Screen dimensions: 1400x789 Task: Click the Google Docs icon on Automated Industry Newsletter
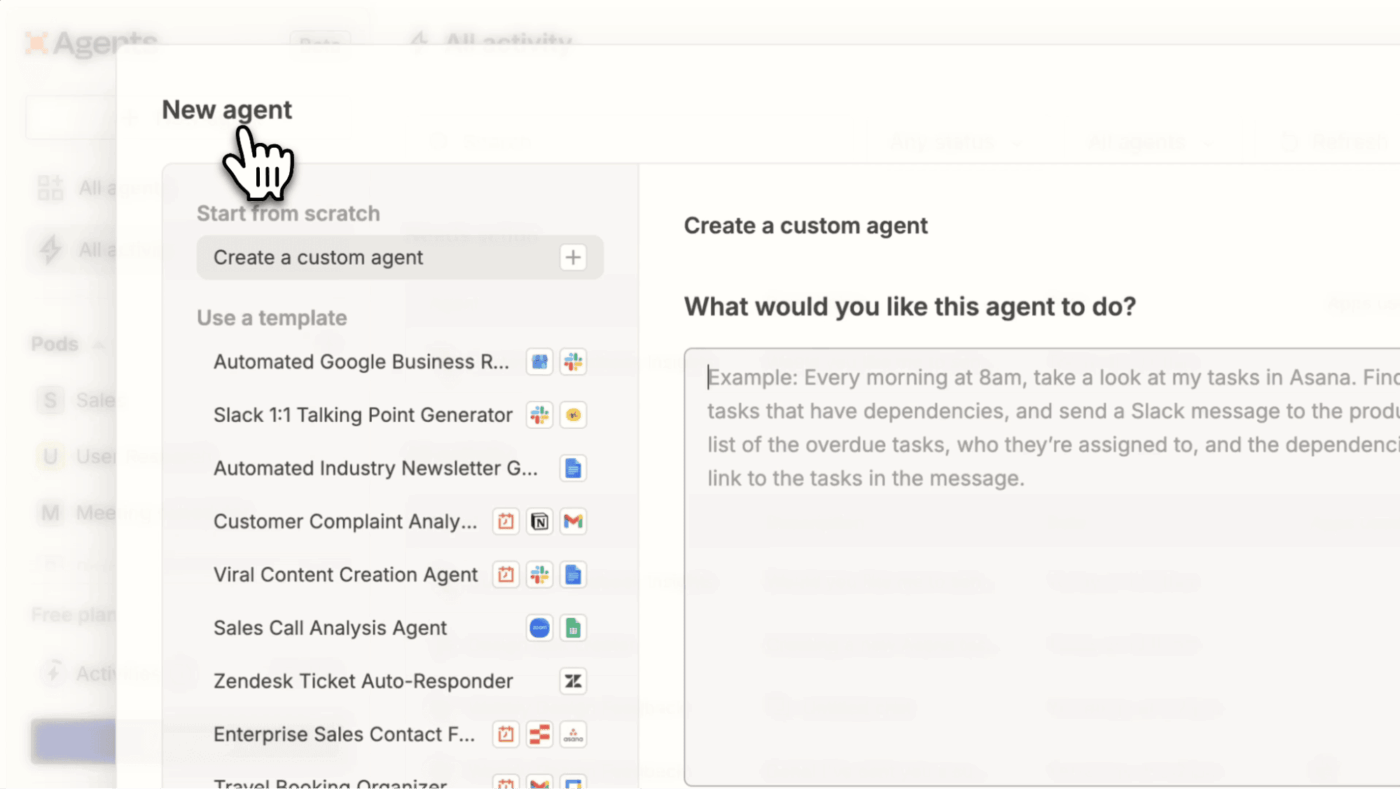(573, 469)
